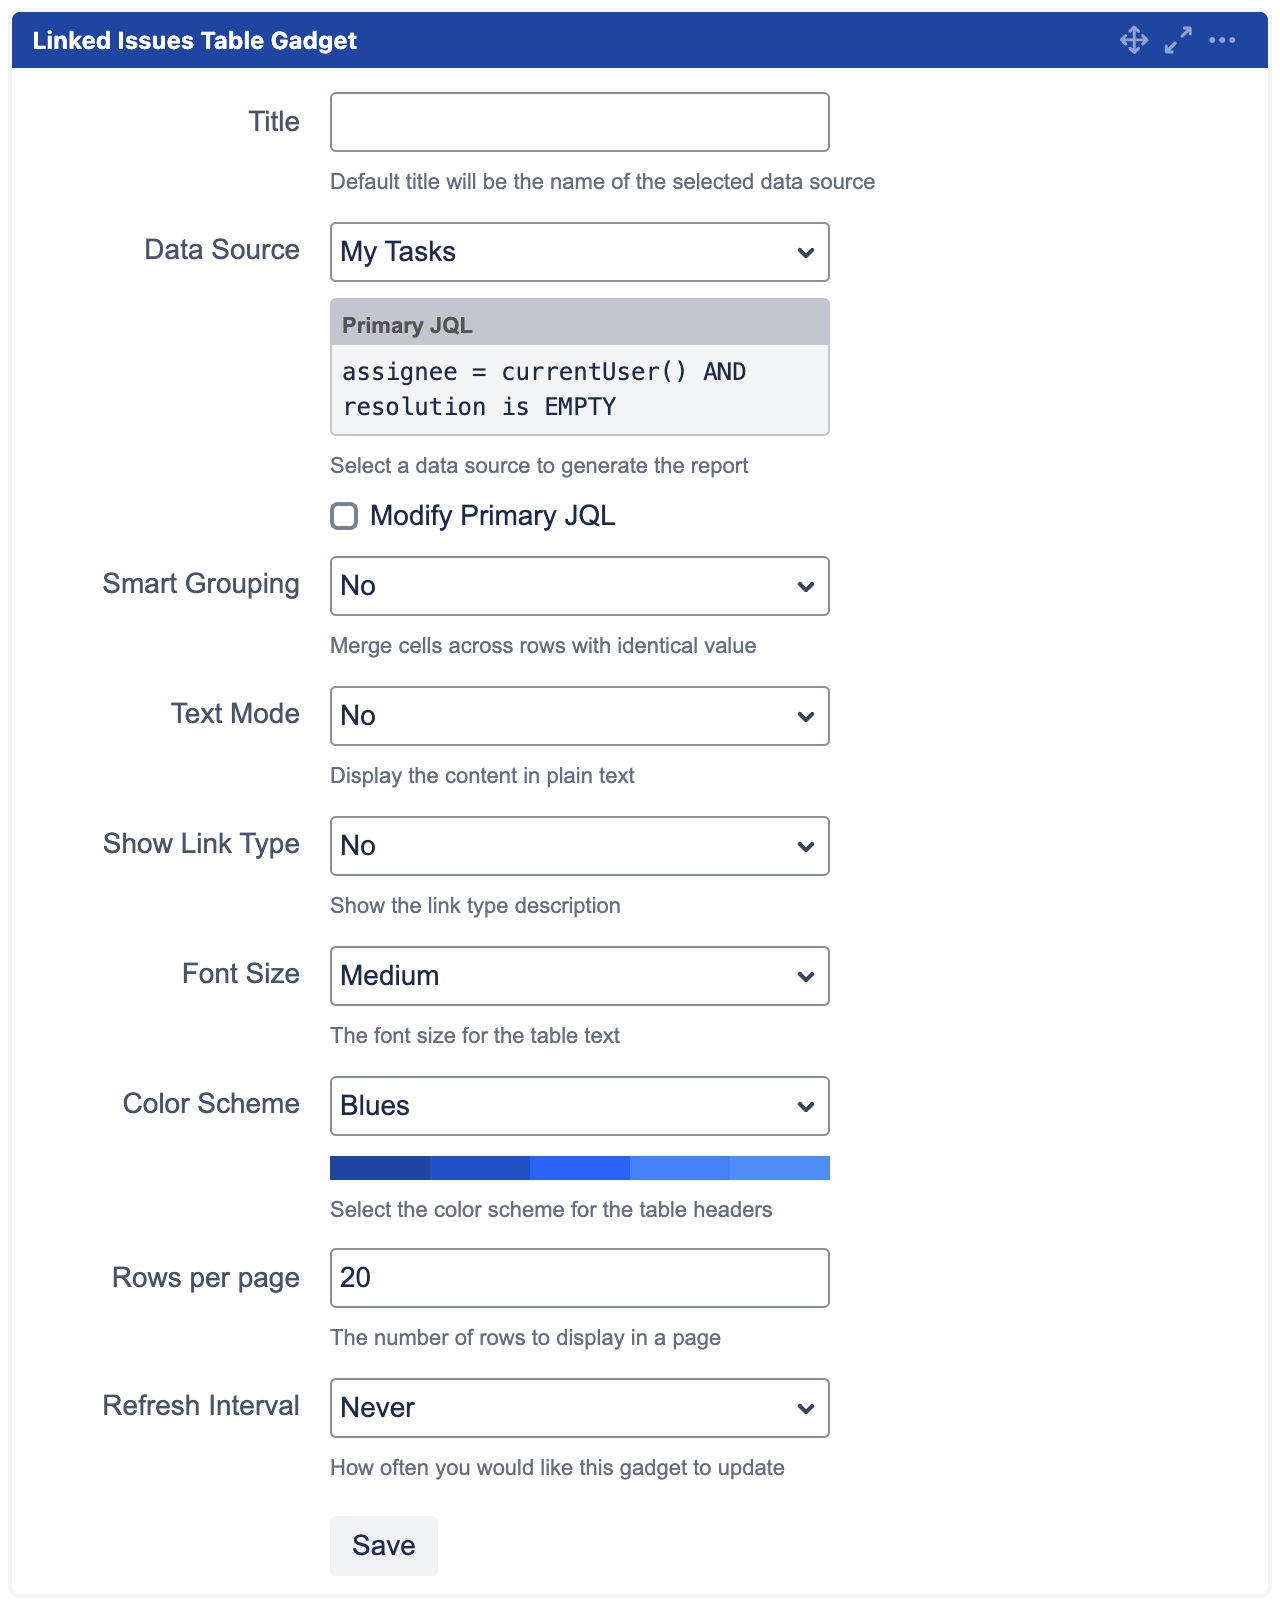The height and width of the screenshot is (1606, 1280).
Task: Maximize the gadget with the expand arrows icon
Action: [x=1178, y=40]
